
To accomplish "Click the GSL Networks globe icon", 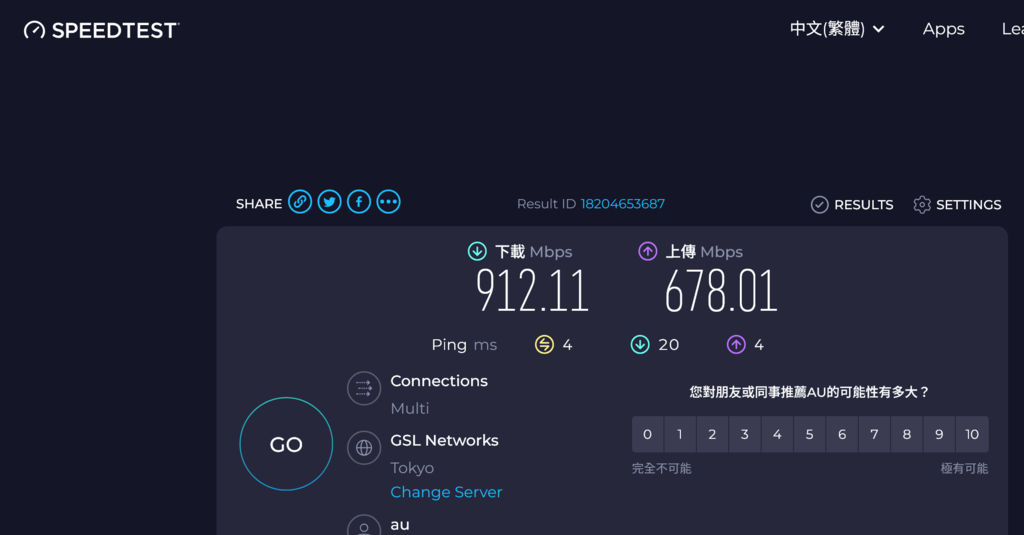I will [364, 447].
